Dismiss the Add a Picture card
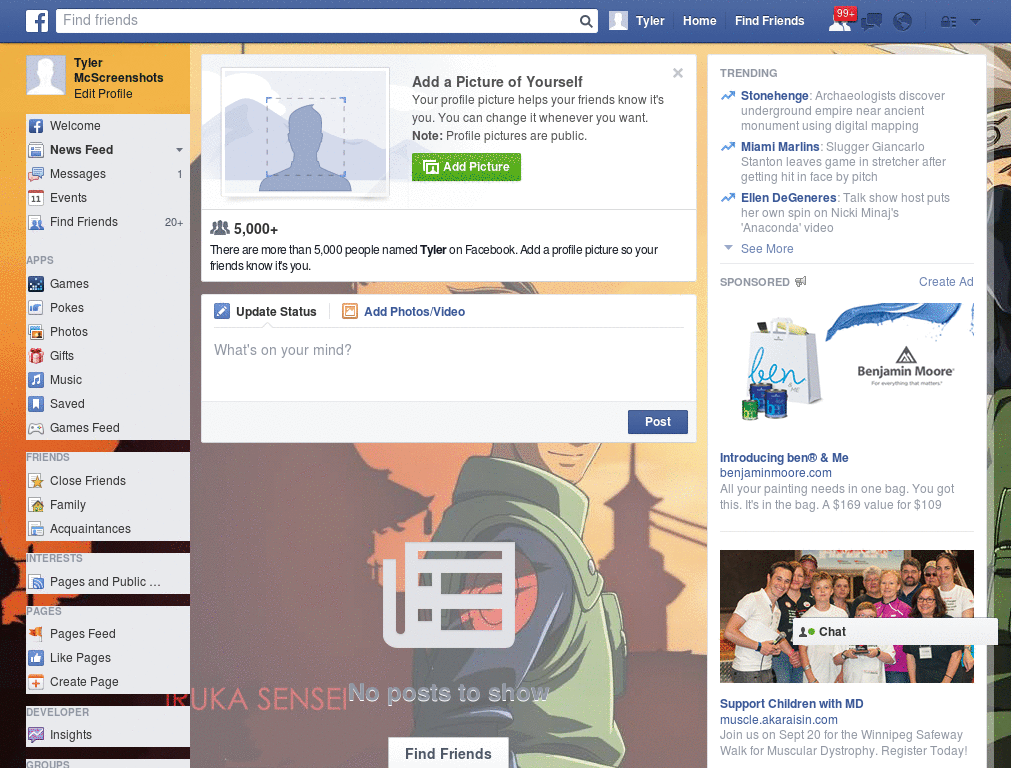The height and width of the screenshot is (768, 1024). pyautogui.click(x=678, y=73)
